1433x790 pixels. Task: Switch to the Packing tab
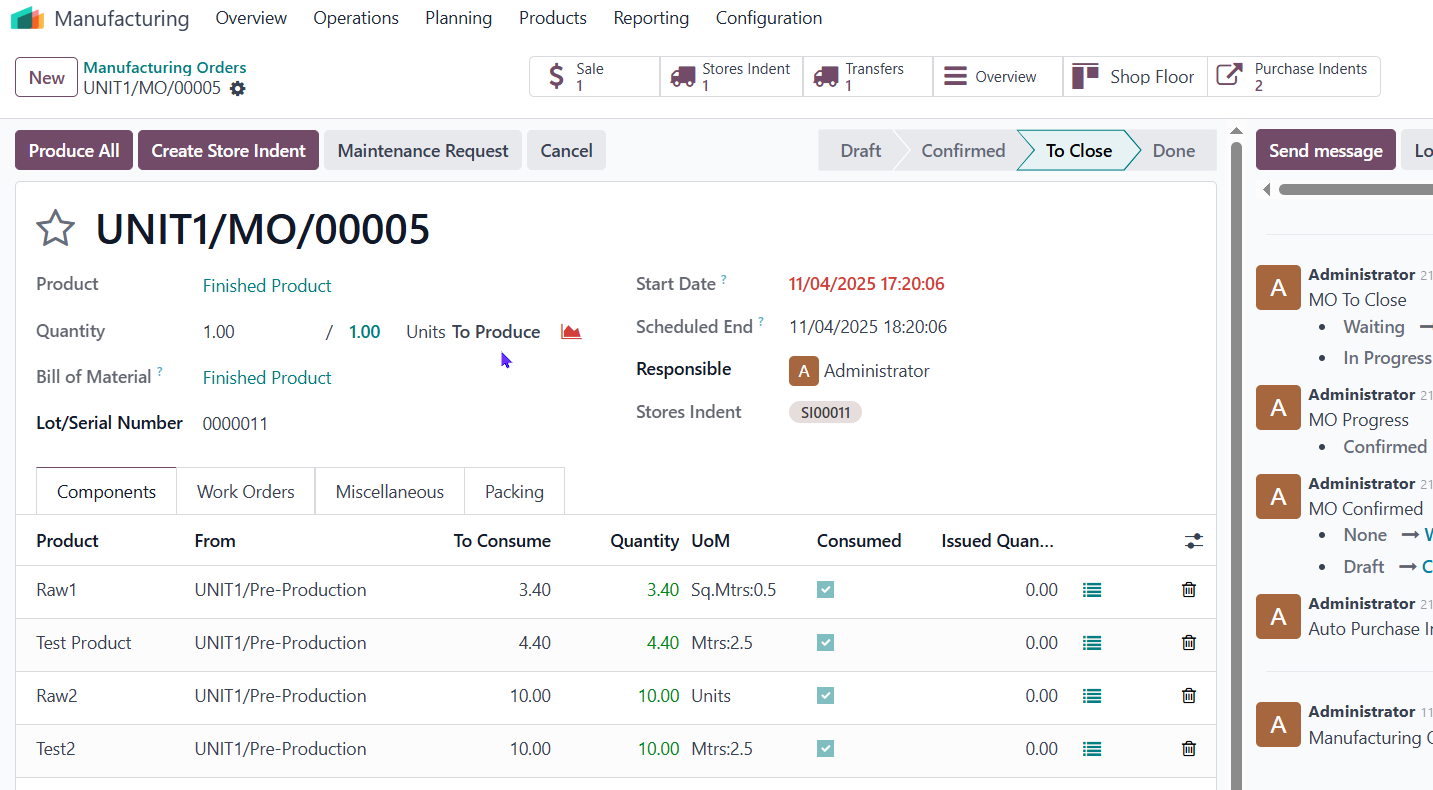[514, 492]
